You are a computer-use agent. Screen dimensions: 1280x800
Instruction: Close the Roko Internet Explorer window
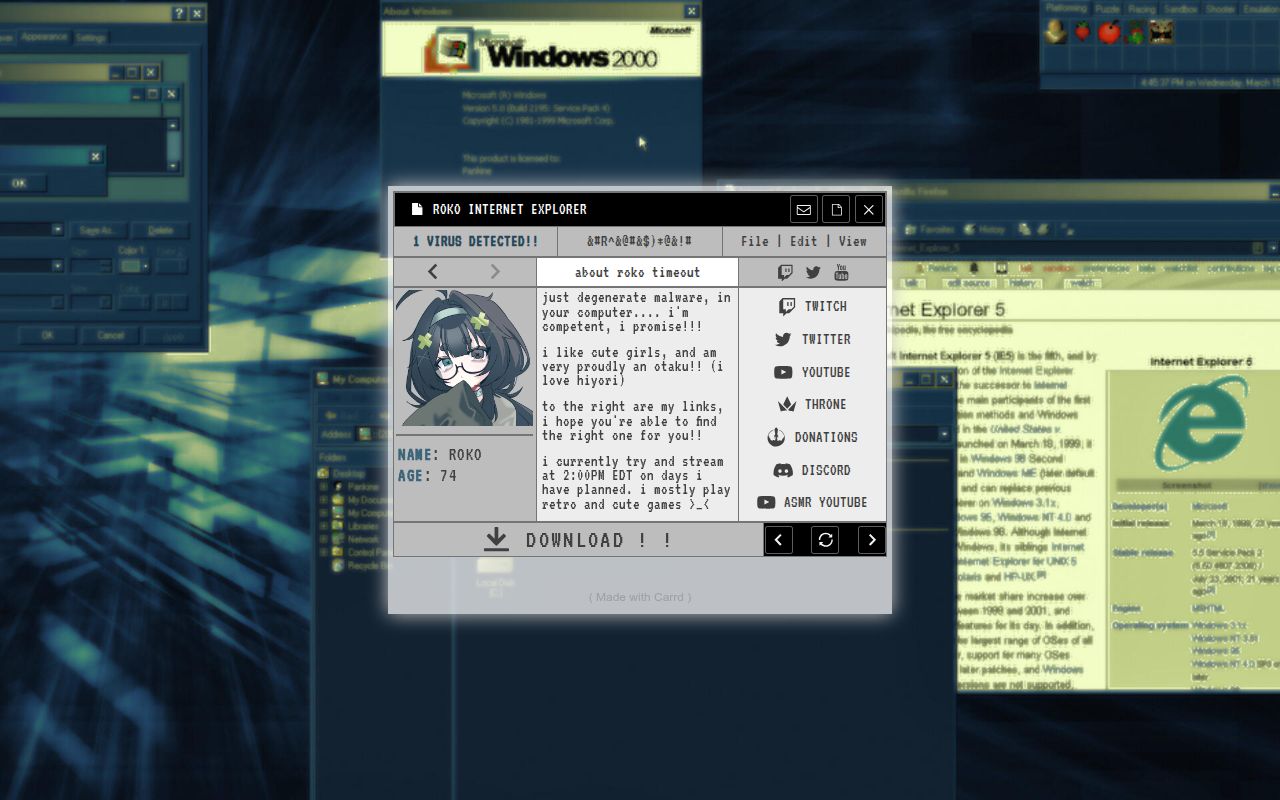[x=869, y=209]
